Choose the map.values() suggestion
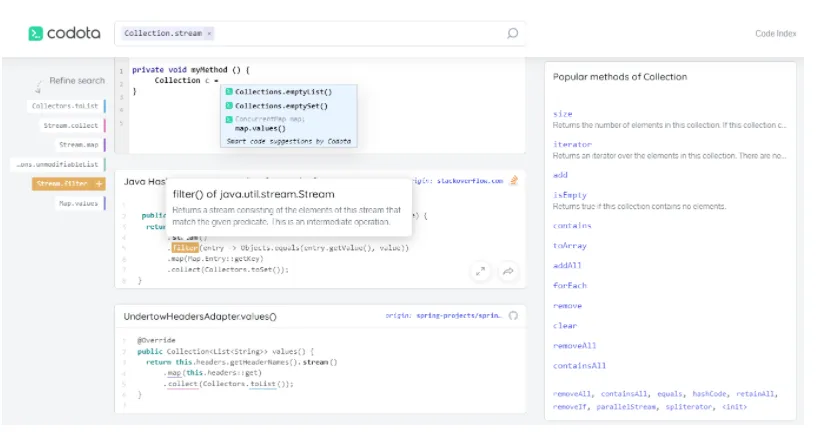816x437 pixels. tap(260, 128)
